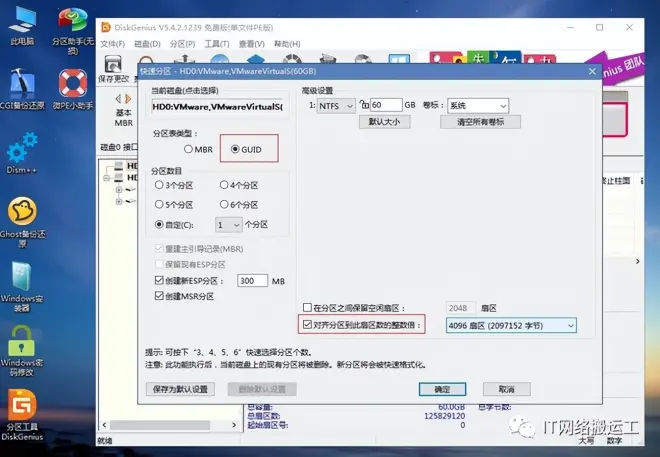Click the partition size field showing 60

pos(386,105)
